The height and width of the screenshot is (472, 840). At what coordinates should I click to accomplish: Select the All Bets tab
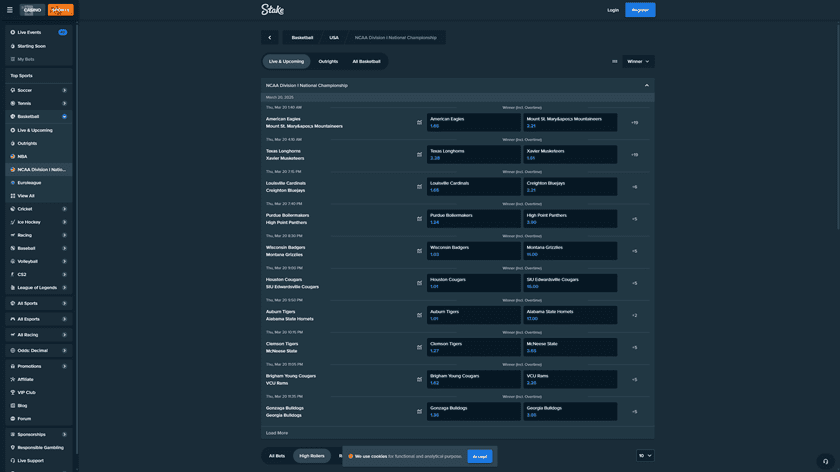coord(277,456)
